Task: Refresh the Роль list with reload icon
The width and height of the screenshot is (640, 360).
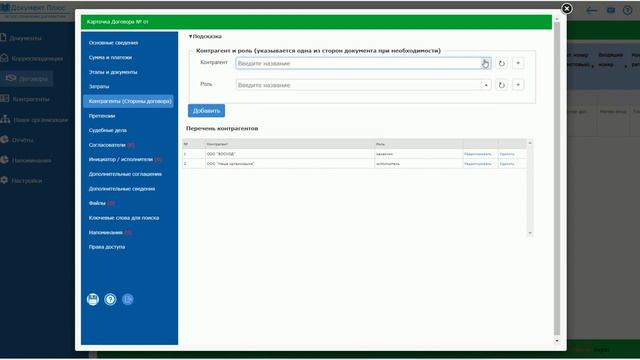Action: [502, 85]
